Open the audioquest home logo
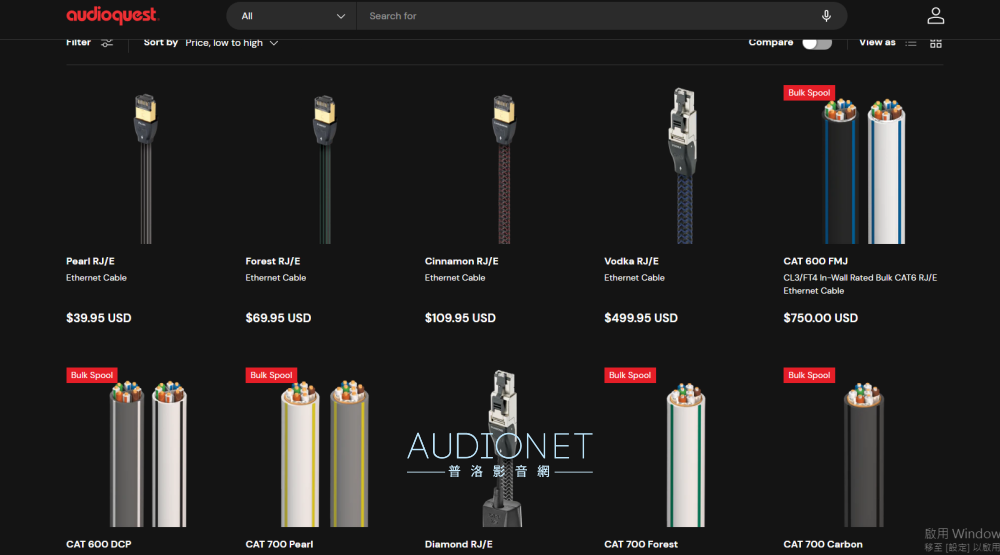This screenshot has width=1000, height=555. click(x=113, y=15)
